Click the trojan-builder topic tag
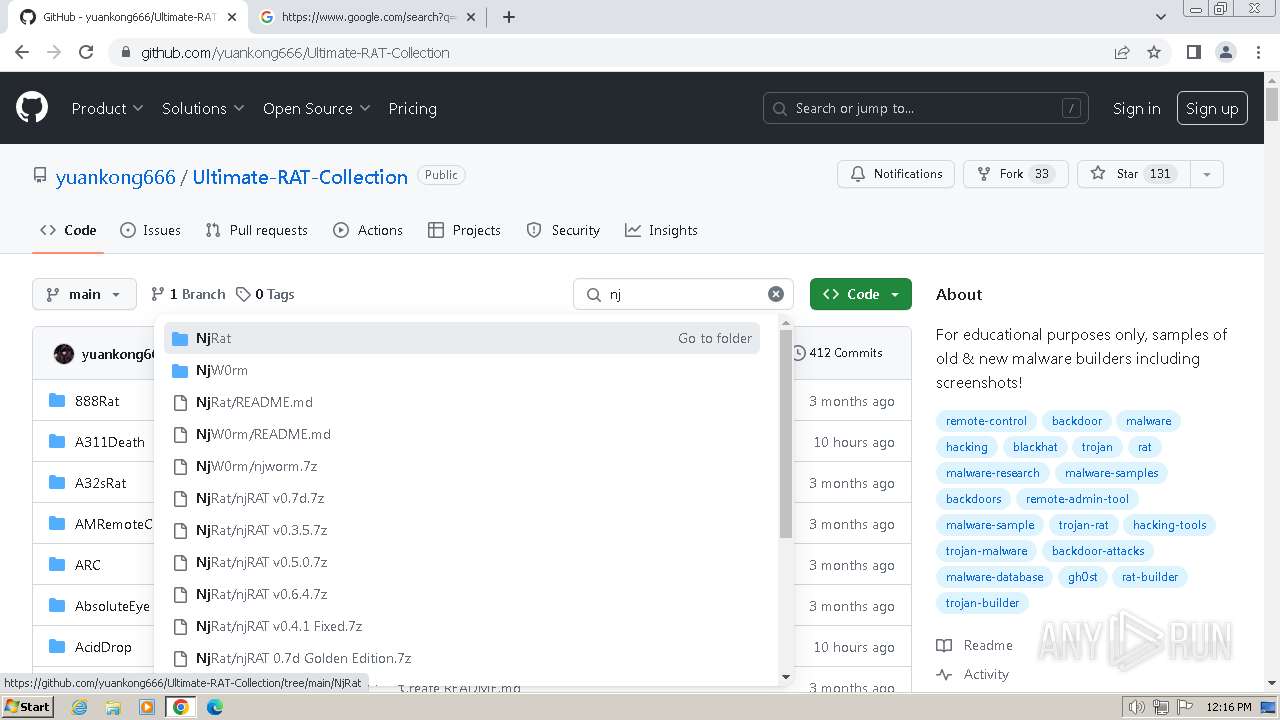The width and height of the screenshot is (1280, 720). (x=983, y=603)
